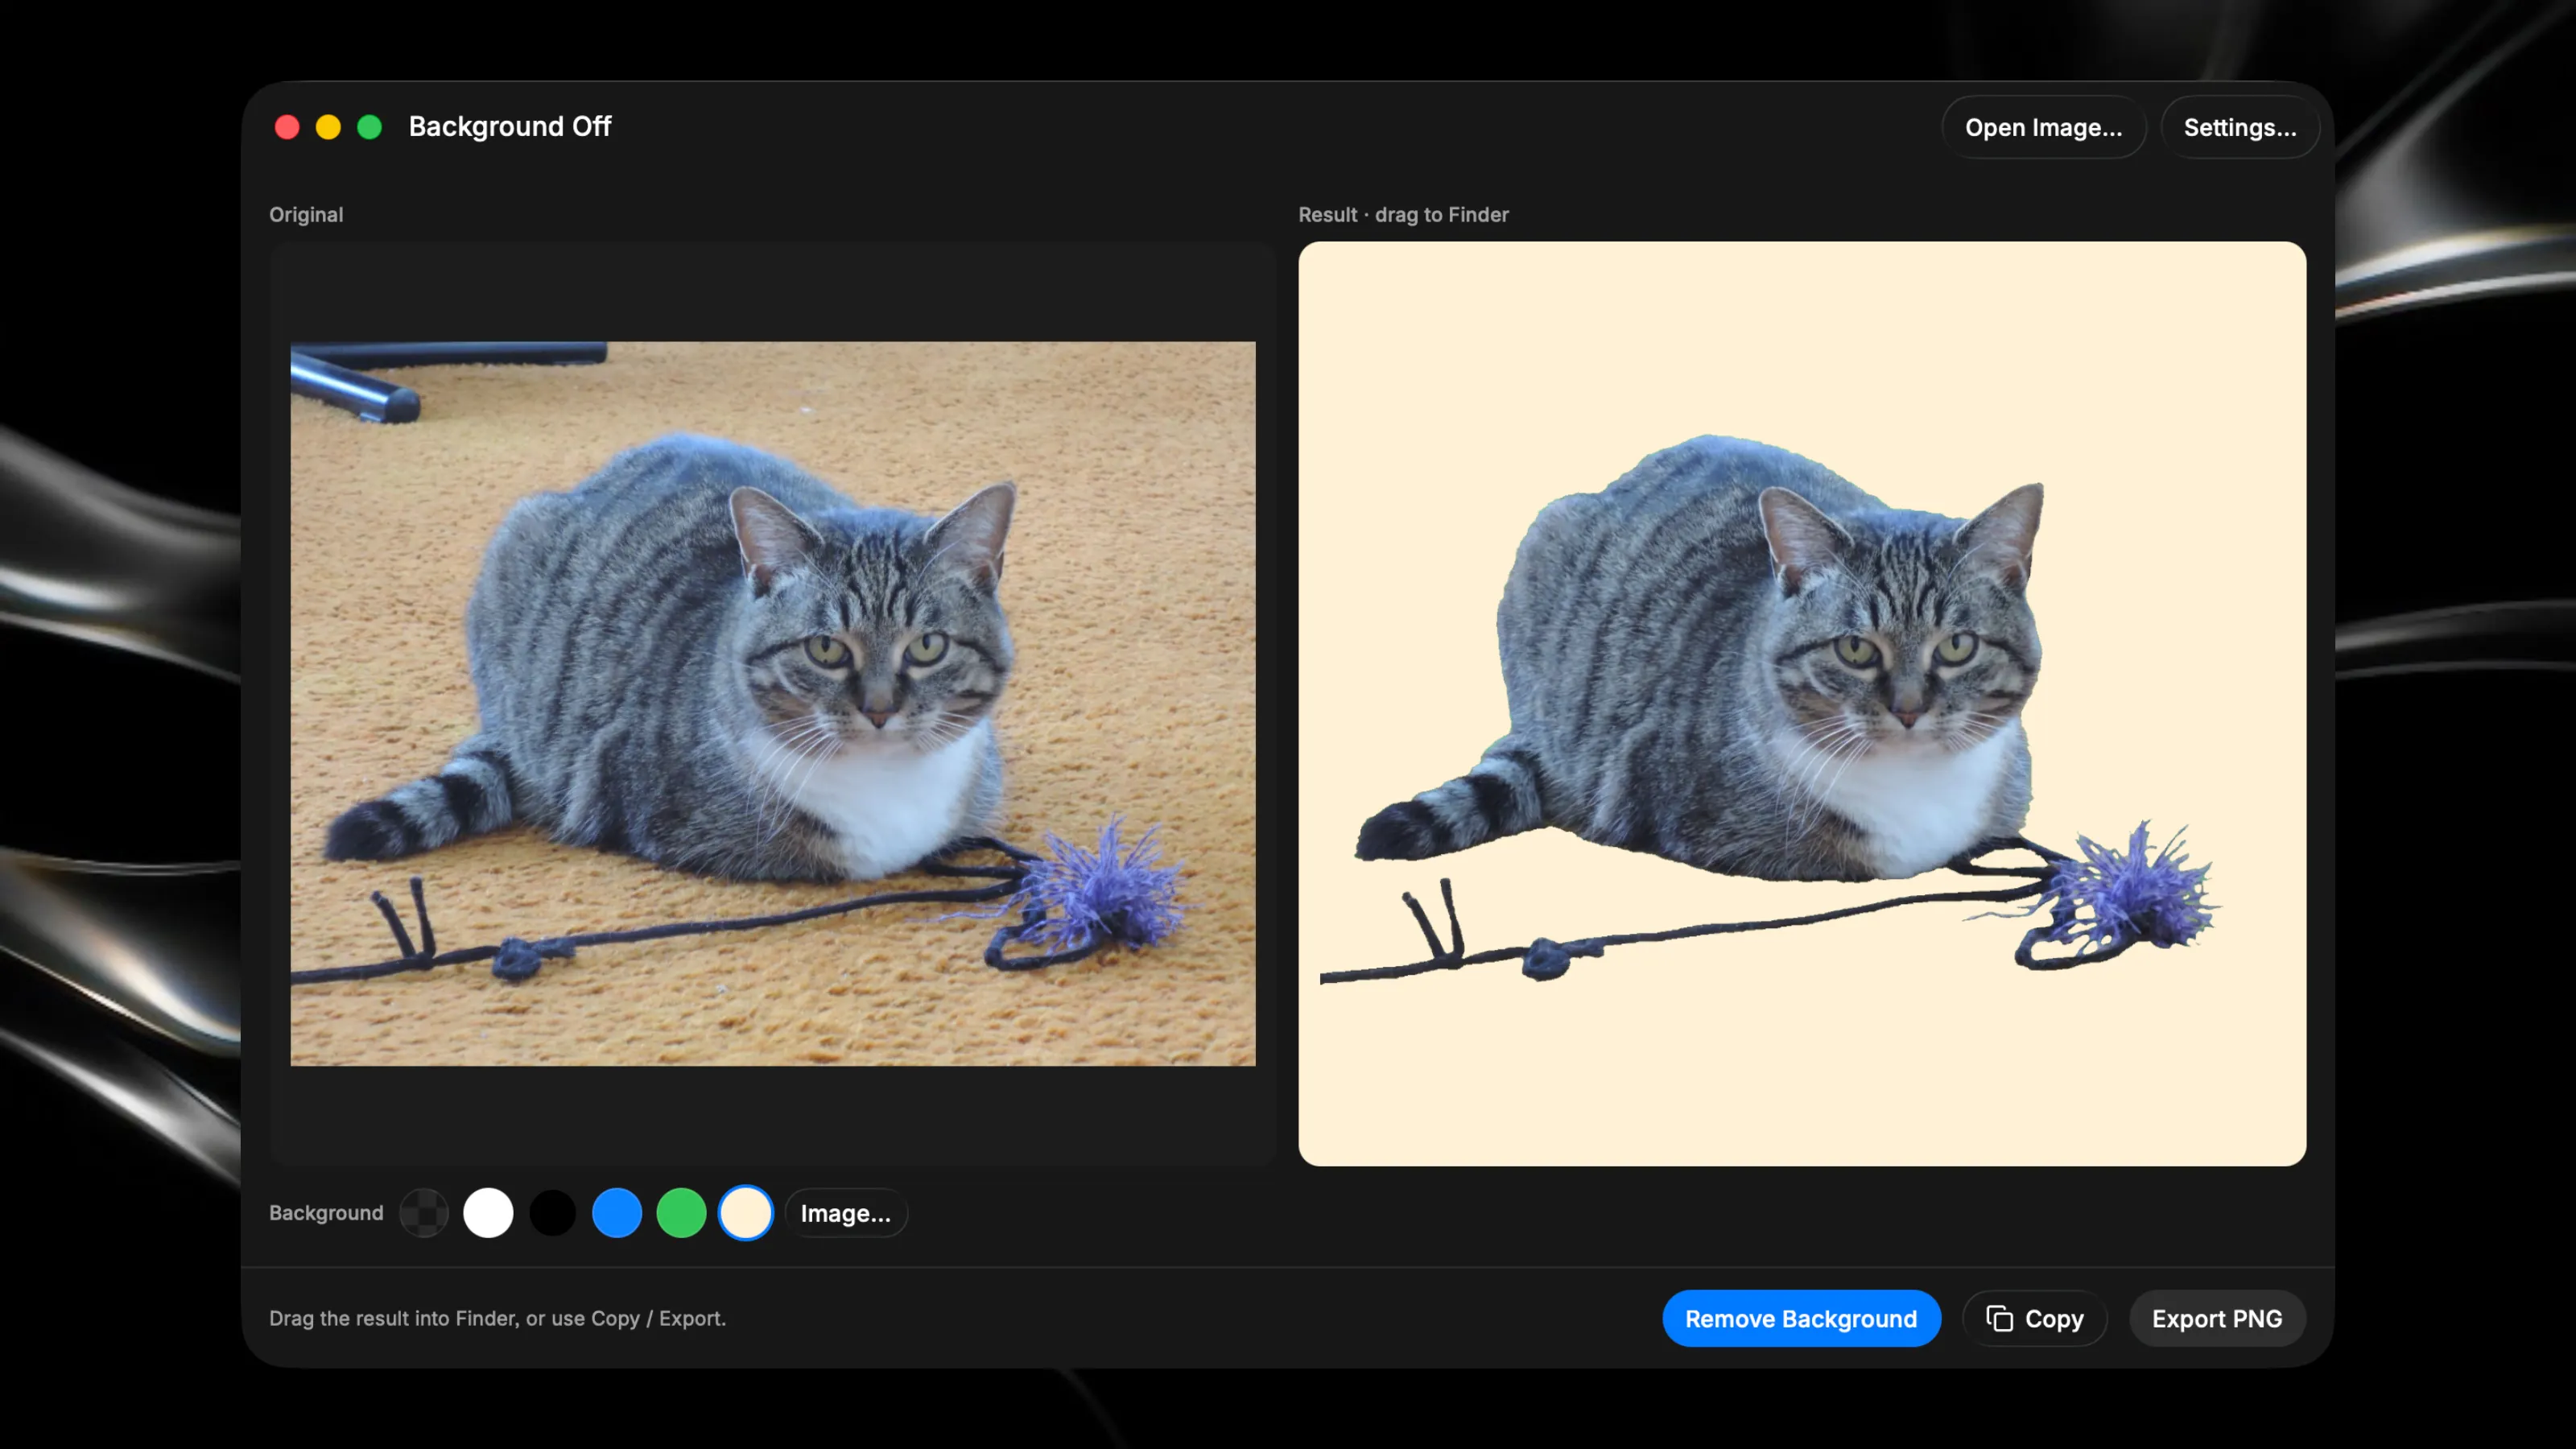This screenshot has height=1449, width=2576.
Task: Choose the cream background swatch
Action: pyautogui.click(x=746, y=1213)
